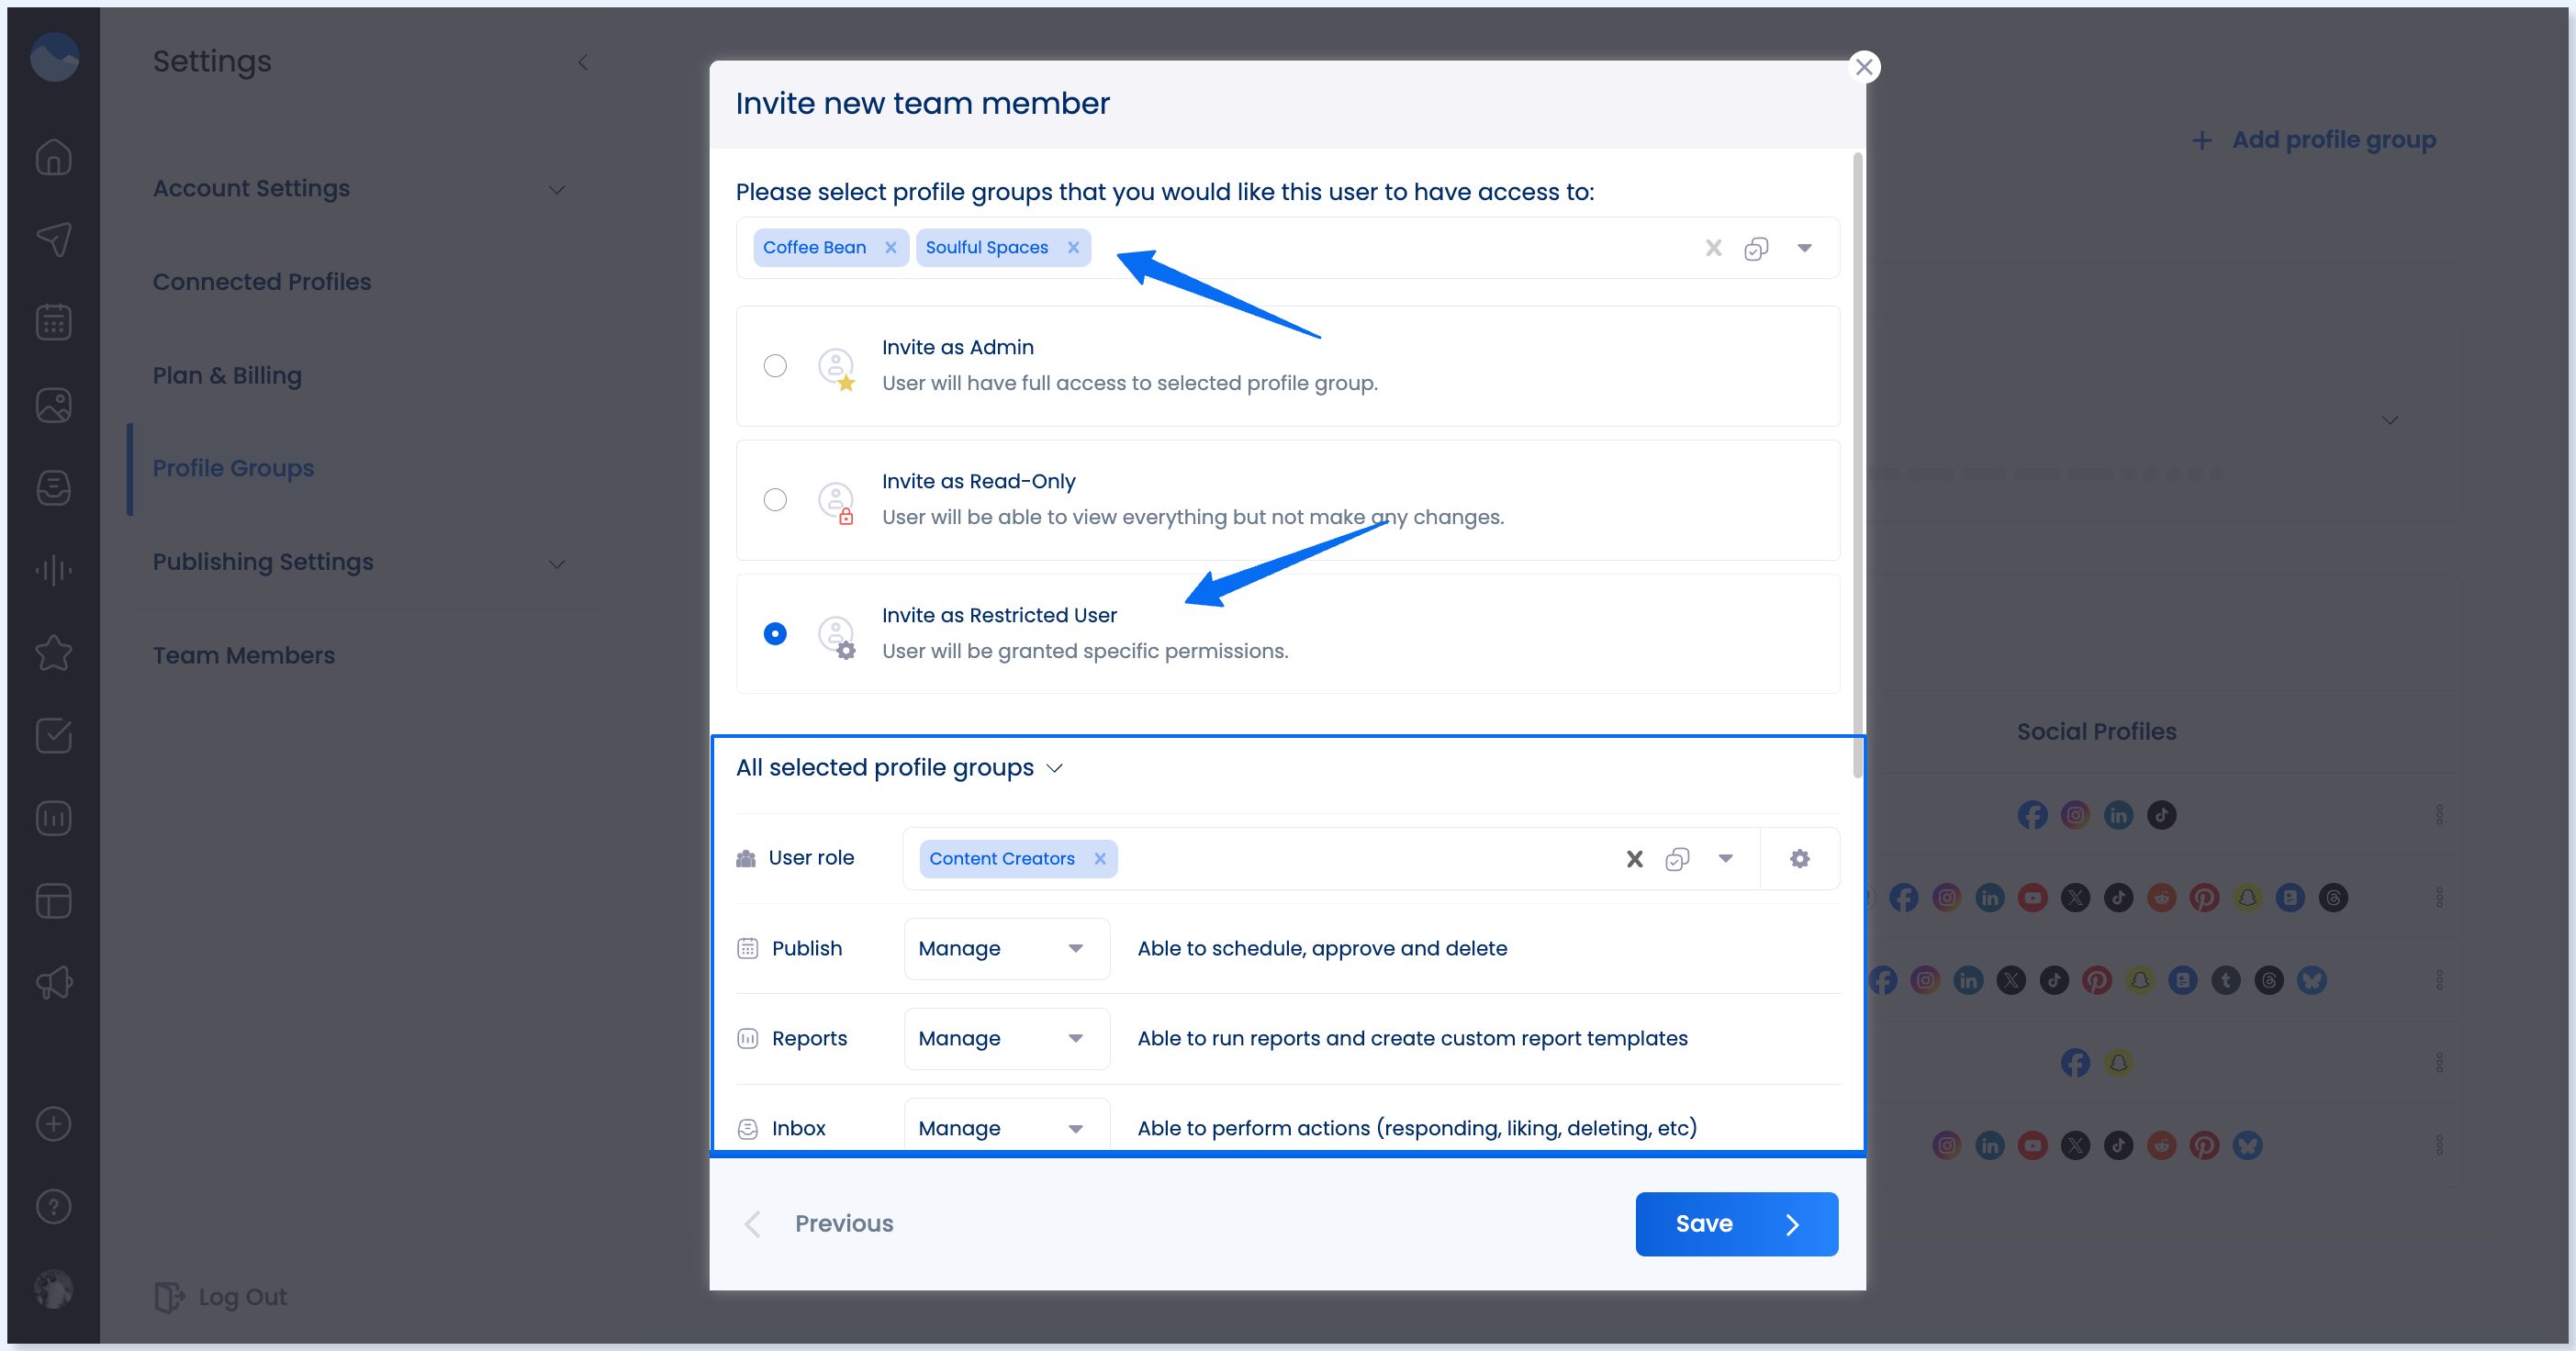
Task: Open the Home icon in sidebar
Action: 54,156
